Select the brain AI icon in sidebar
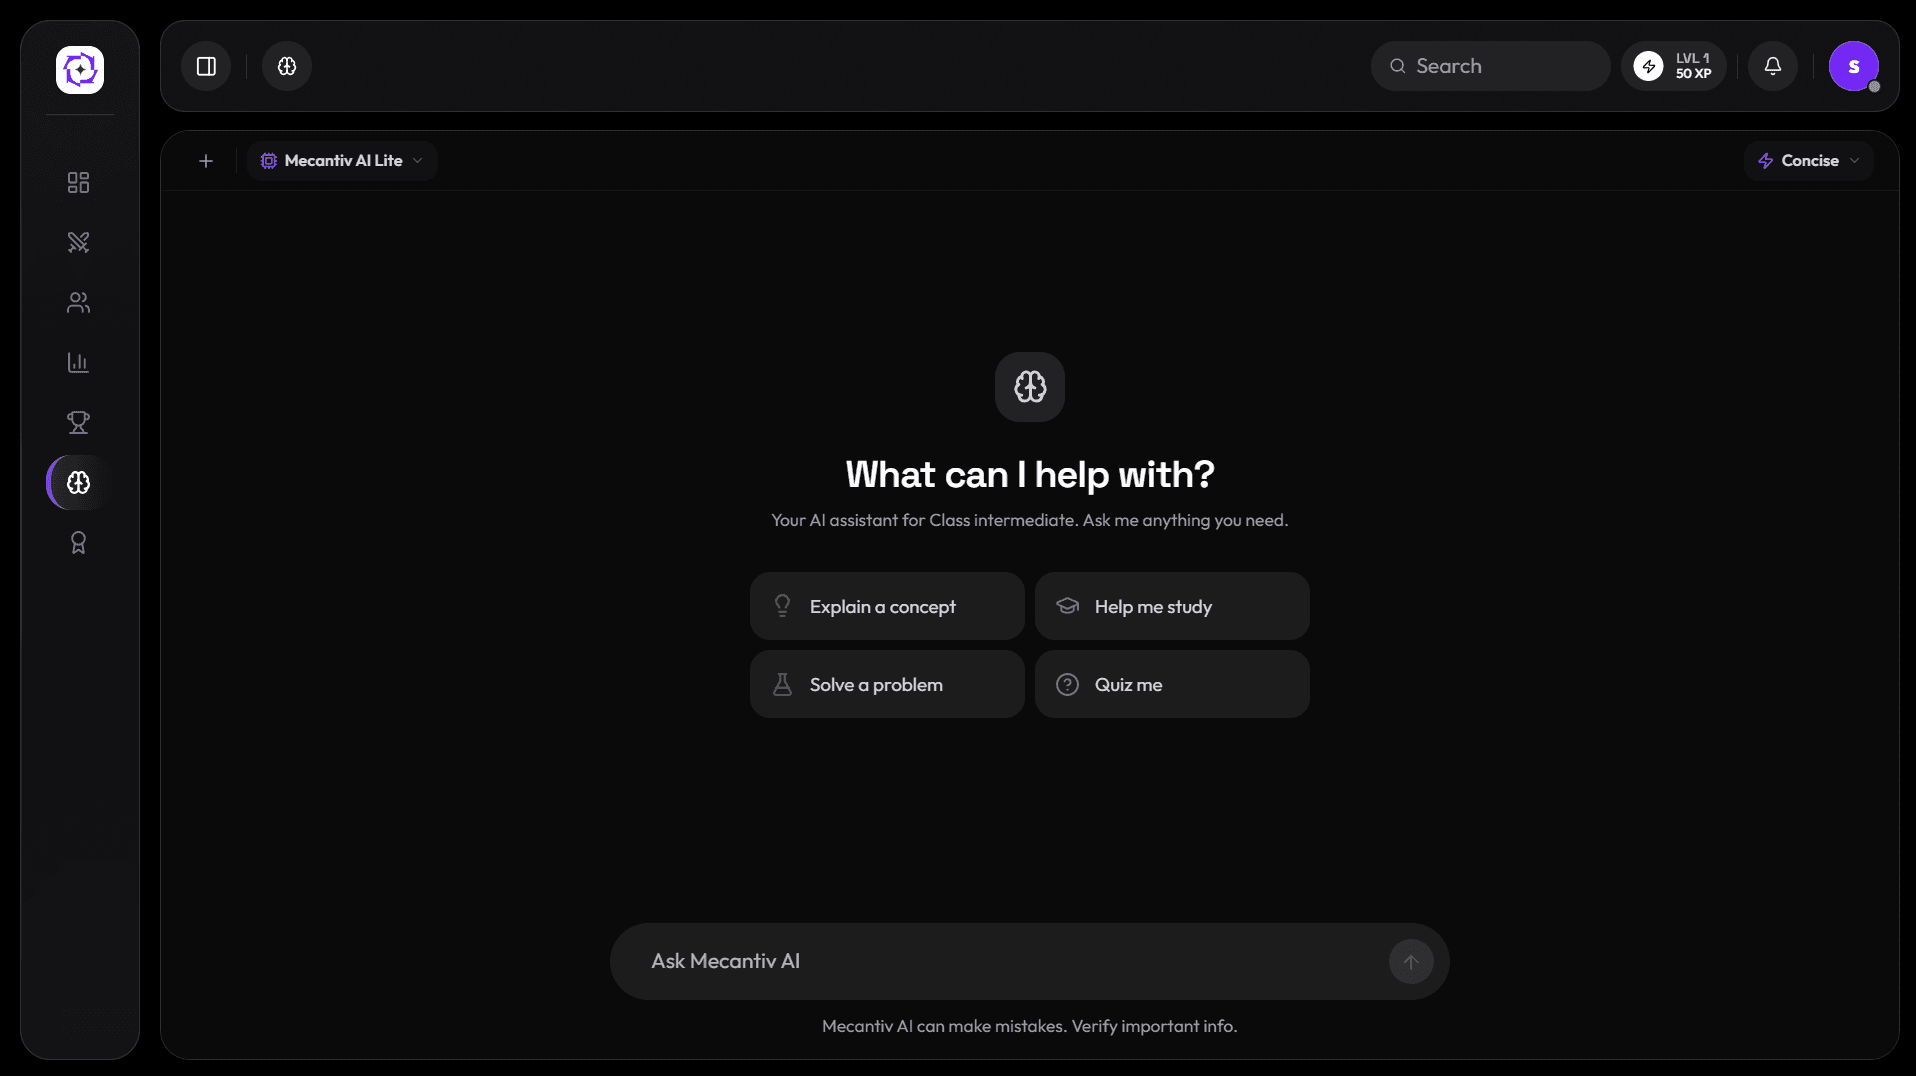The image size is (1916, 1076). coord(78,483)
